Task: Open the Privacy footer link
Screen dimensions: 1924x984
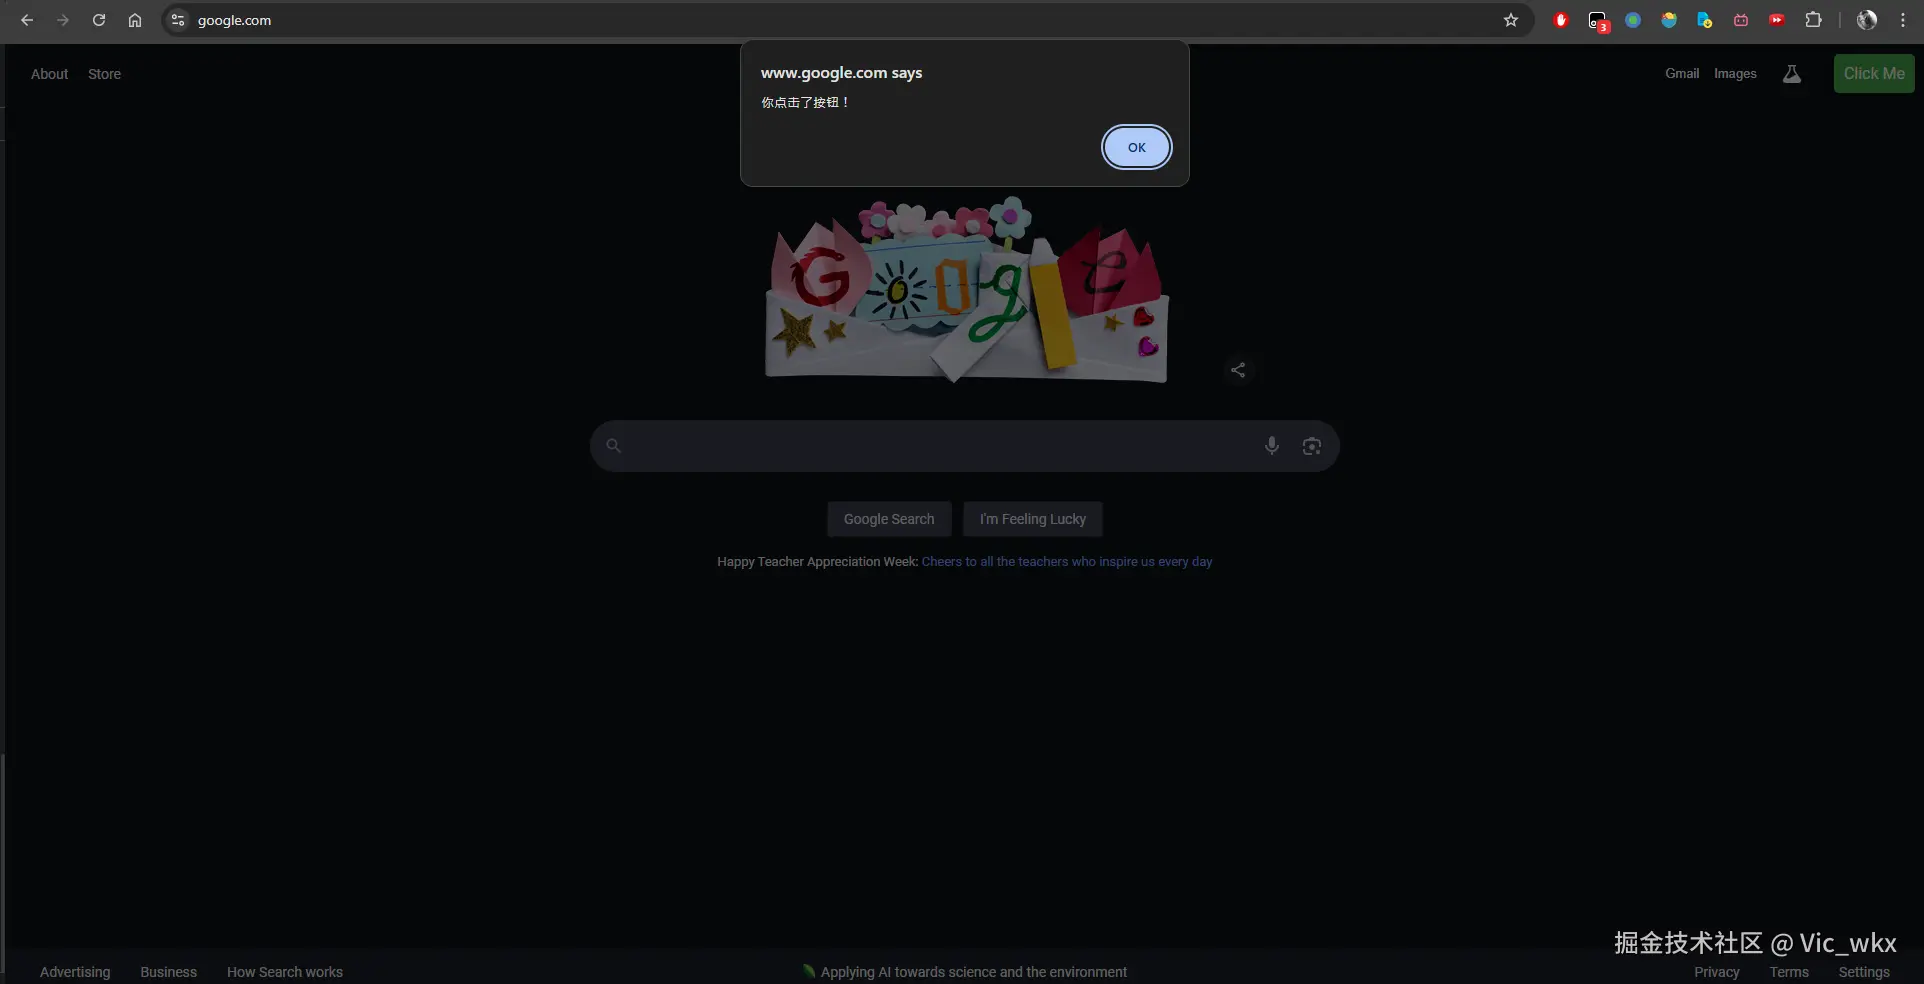Action: pos(1717,972)
